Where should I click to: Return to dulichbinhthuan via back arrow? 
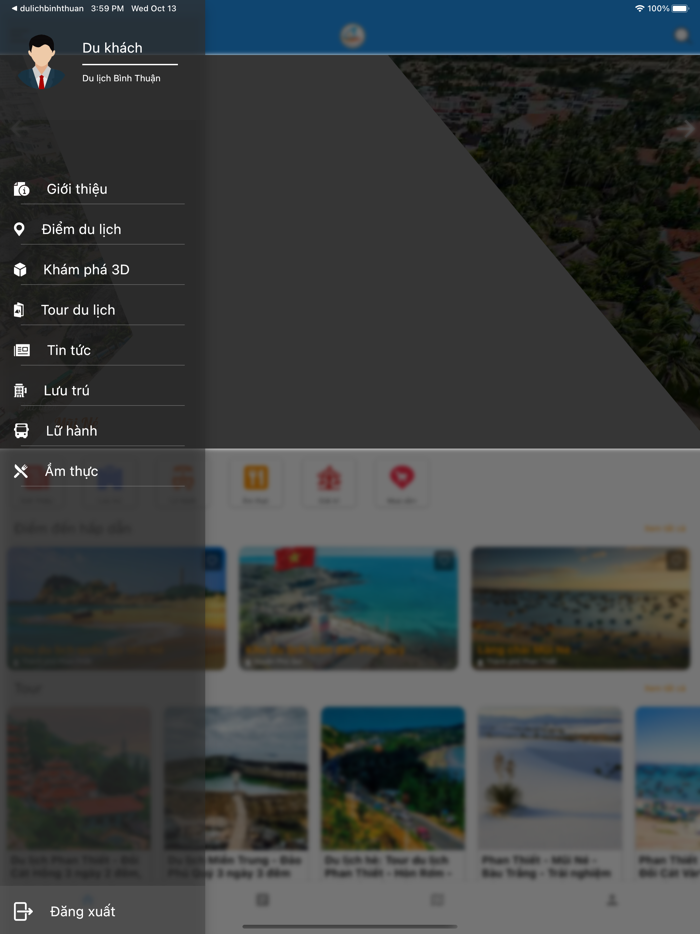(x=47, y=8)
